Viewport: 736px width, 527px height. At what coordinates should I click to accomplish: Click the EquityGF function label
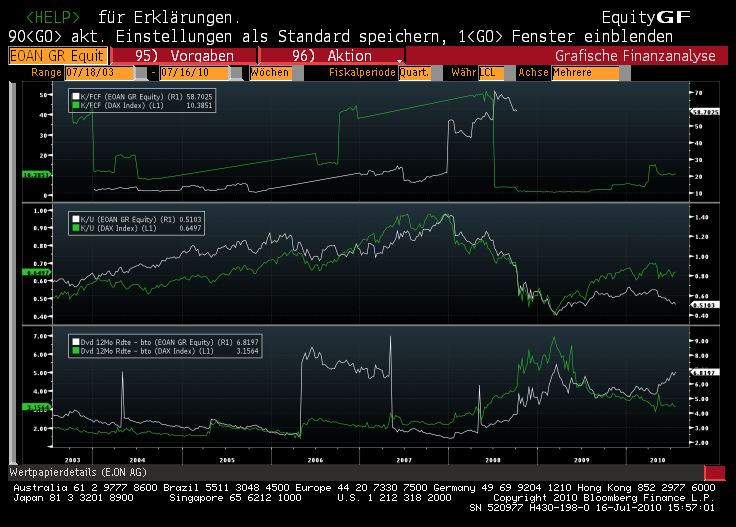pyautogui.click(x=646, y=17)
